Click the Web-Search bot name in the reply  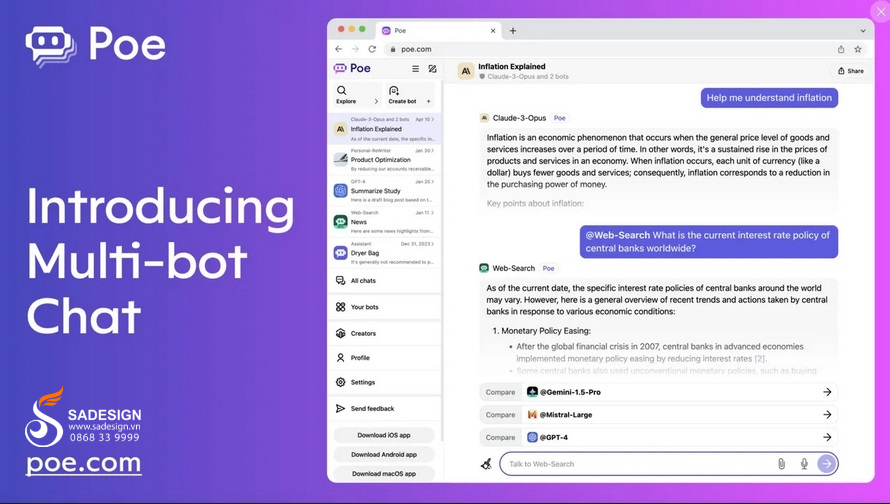click(513, 268)
